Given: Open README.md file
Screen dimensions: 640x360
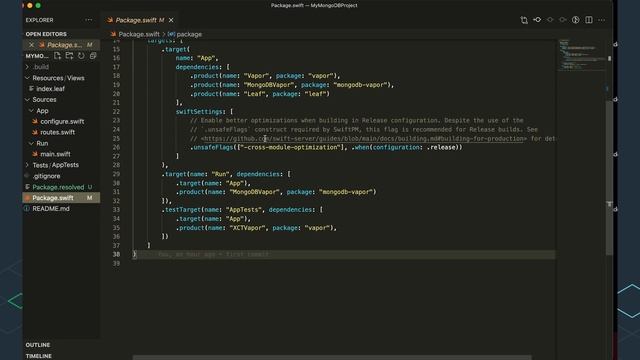Looking at the screenshot, I should (51, 209).
